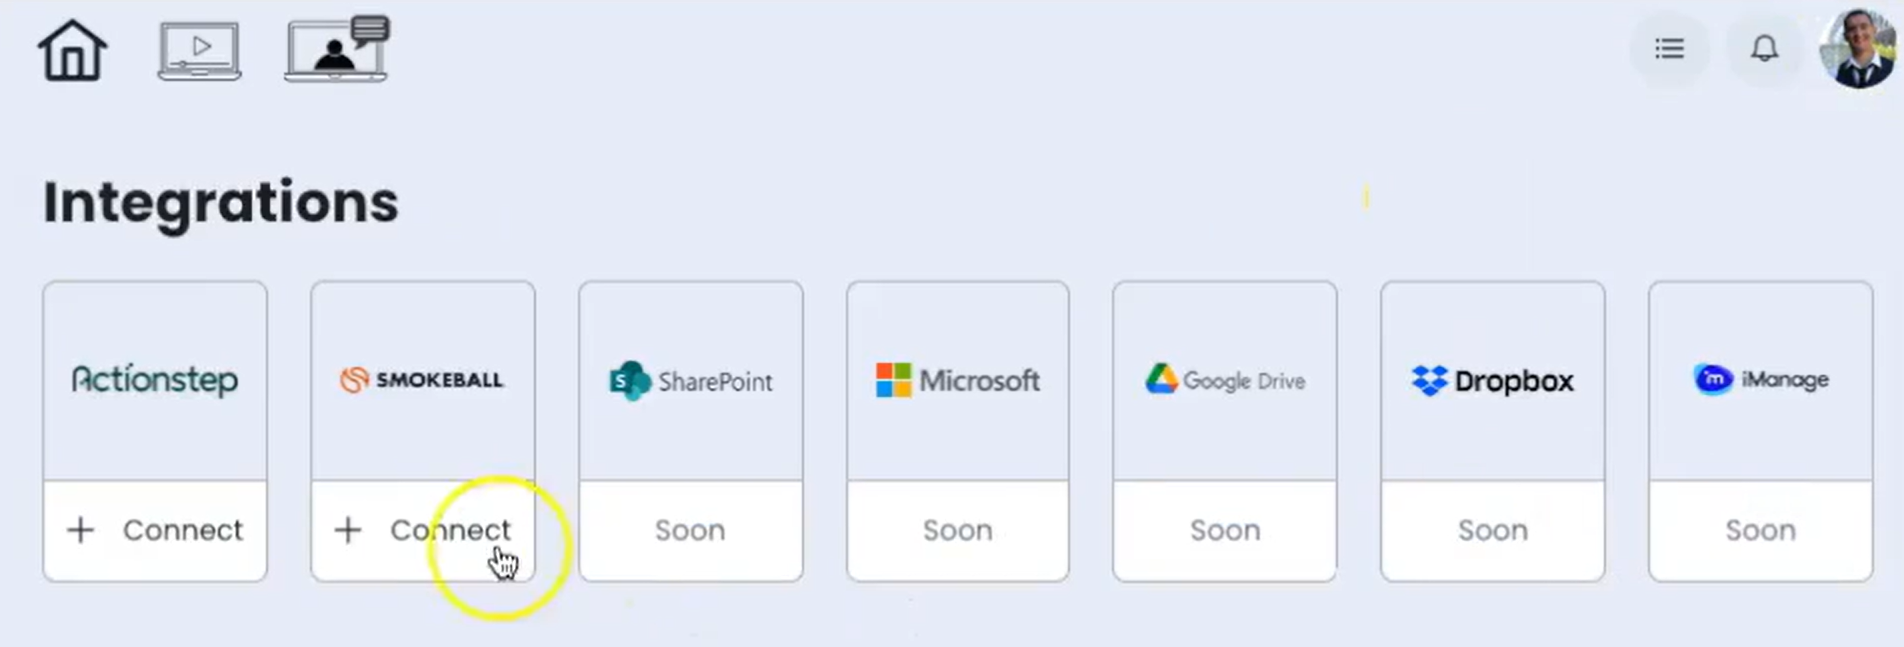Select the SharePoint logo card

[x=690, y=380]
